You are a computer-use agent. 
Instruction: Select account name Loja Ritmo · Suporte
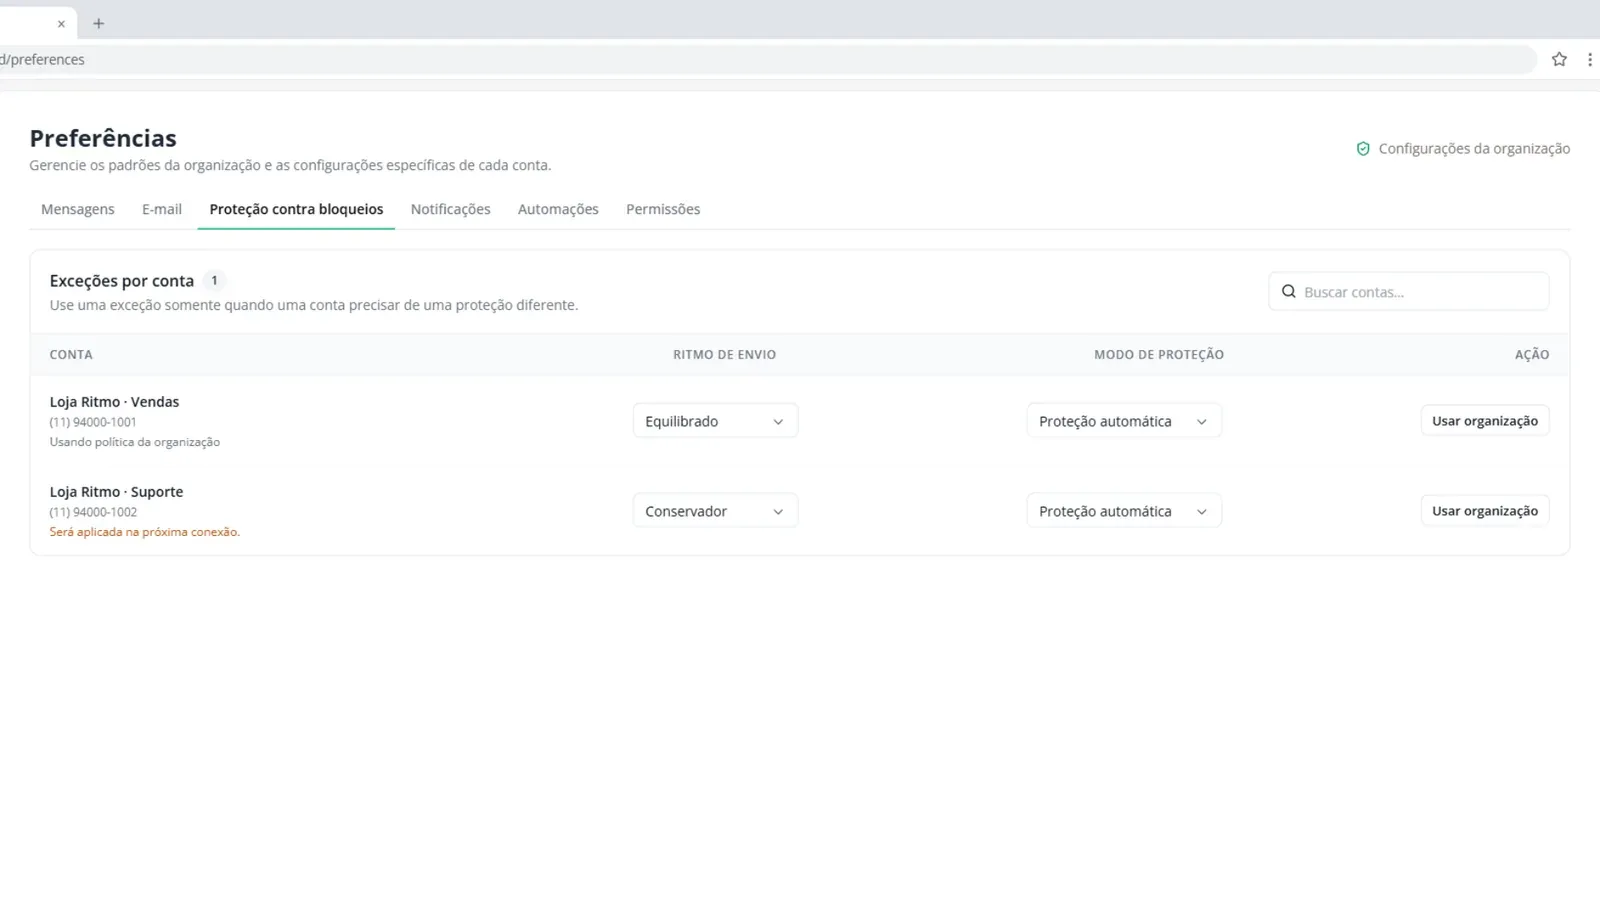point(116,492)
